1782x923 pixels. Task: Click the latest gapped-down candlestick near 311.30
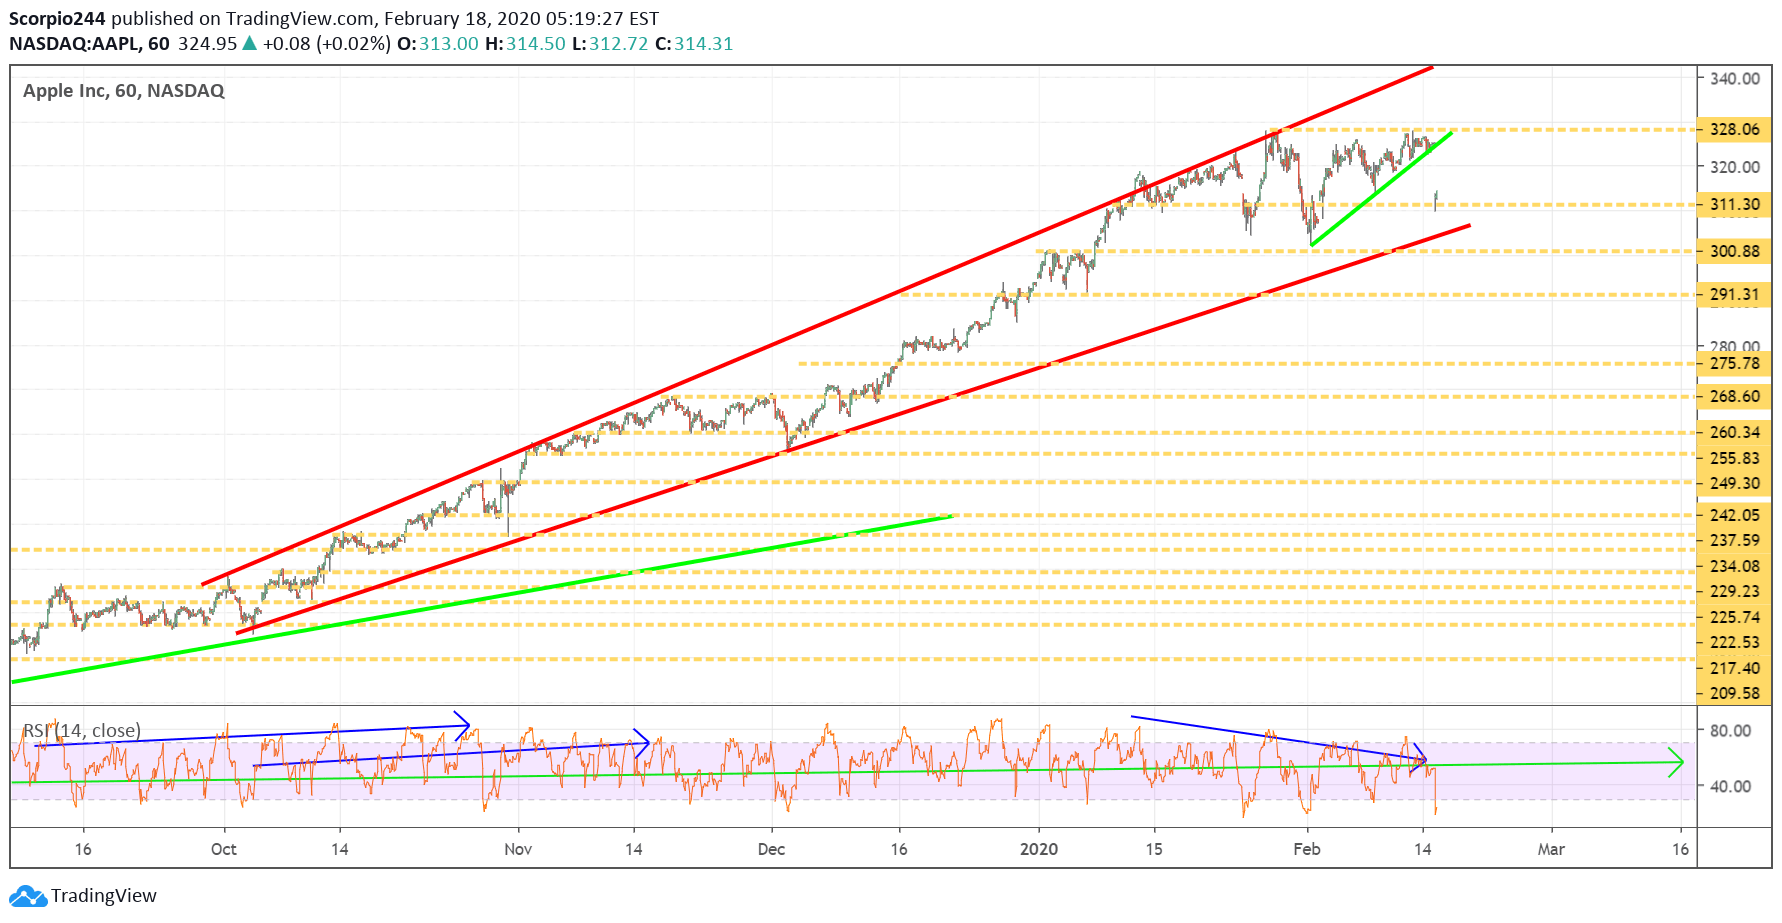(1436, 201)
